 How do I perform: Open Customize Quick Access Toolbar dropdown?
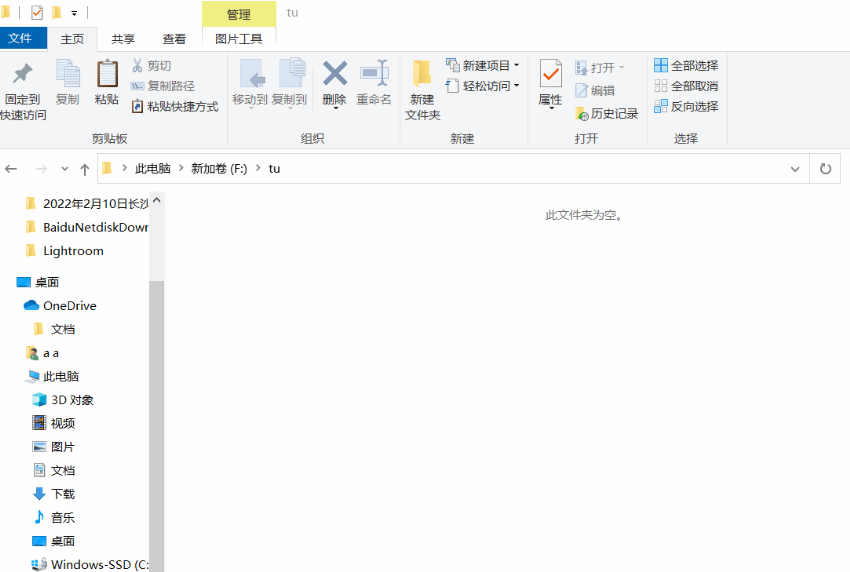74,13
